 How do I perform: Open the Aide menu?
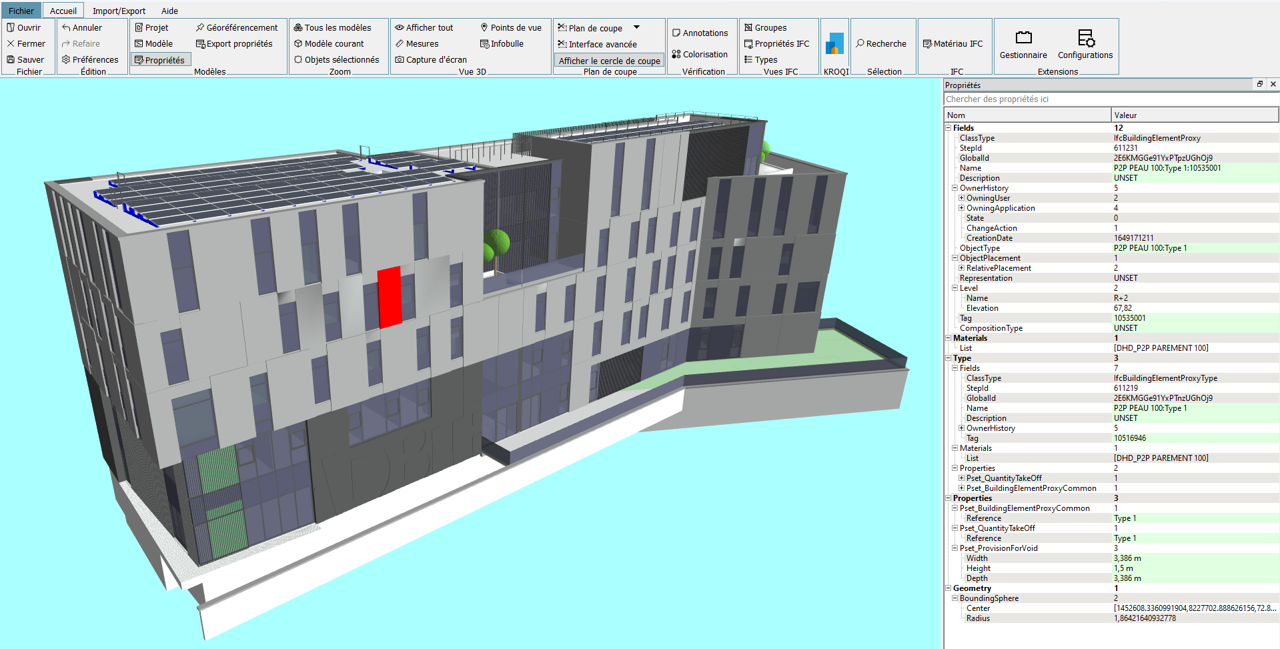[169, 10]
